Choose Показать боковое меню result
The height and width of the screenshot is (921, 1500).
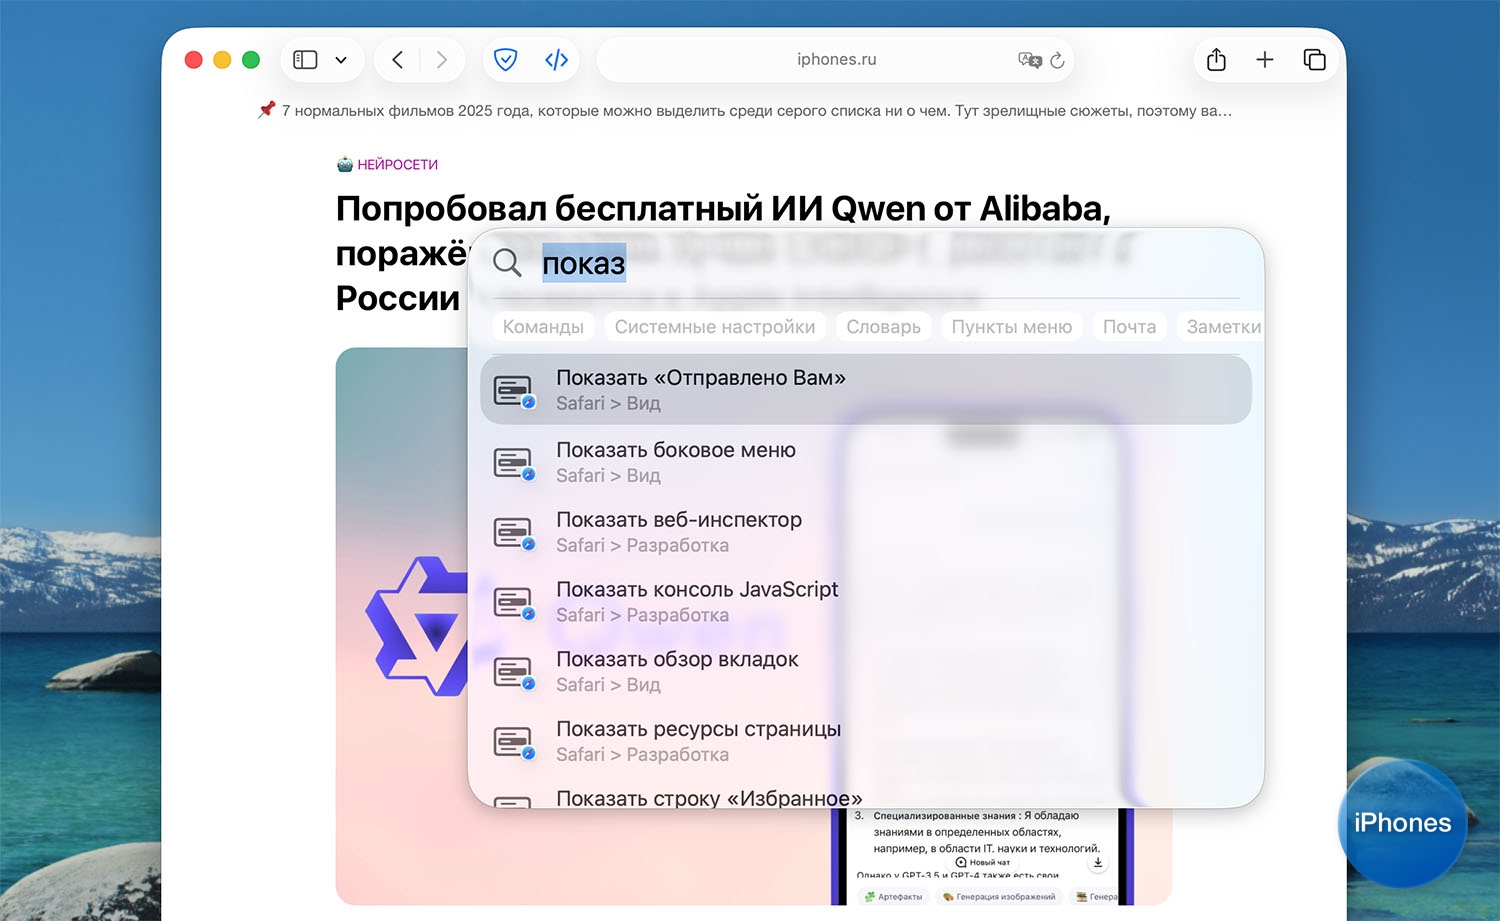(675, 461)
